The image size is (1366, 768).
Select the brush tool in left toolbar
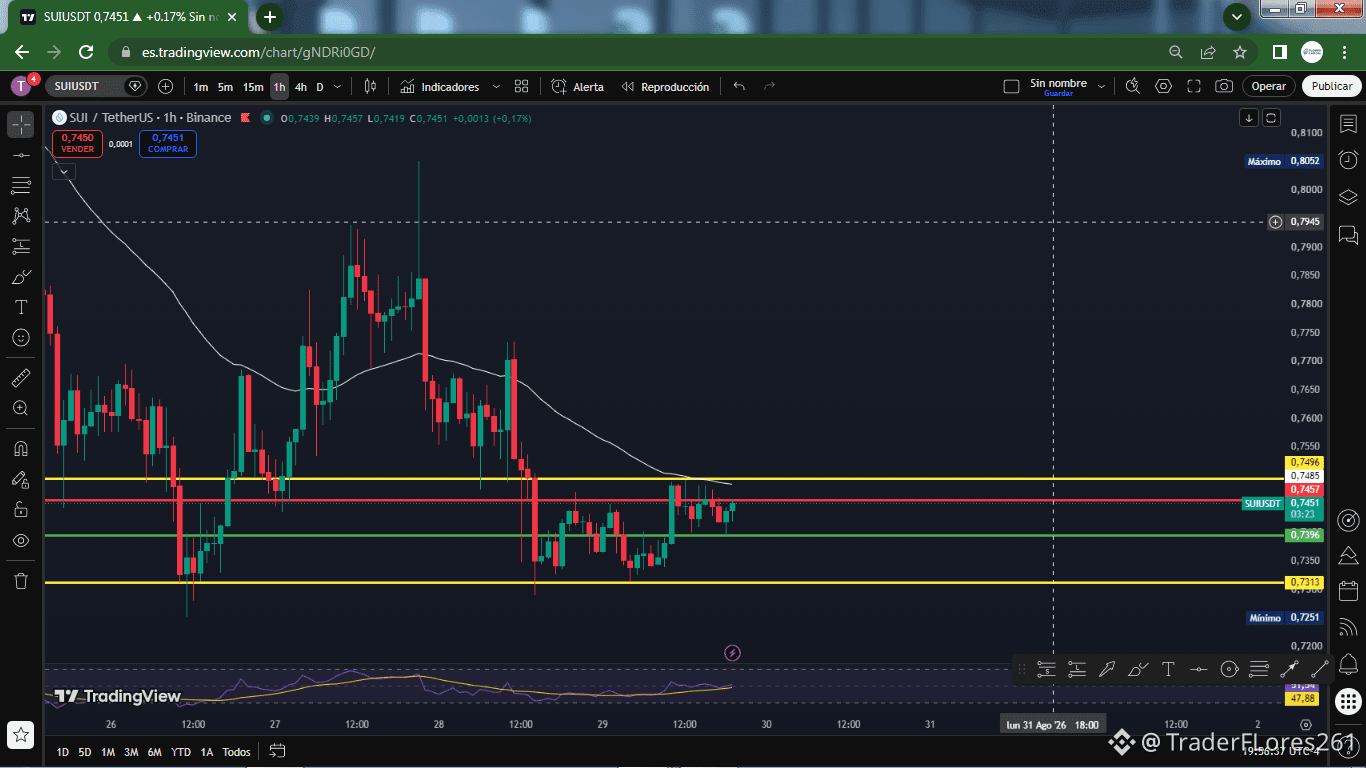tap(21, 277)
